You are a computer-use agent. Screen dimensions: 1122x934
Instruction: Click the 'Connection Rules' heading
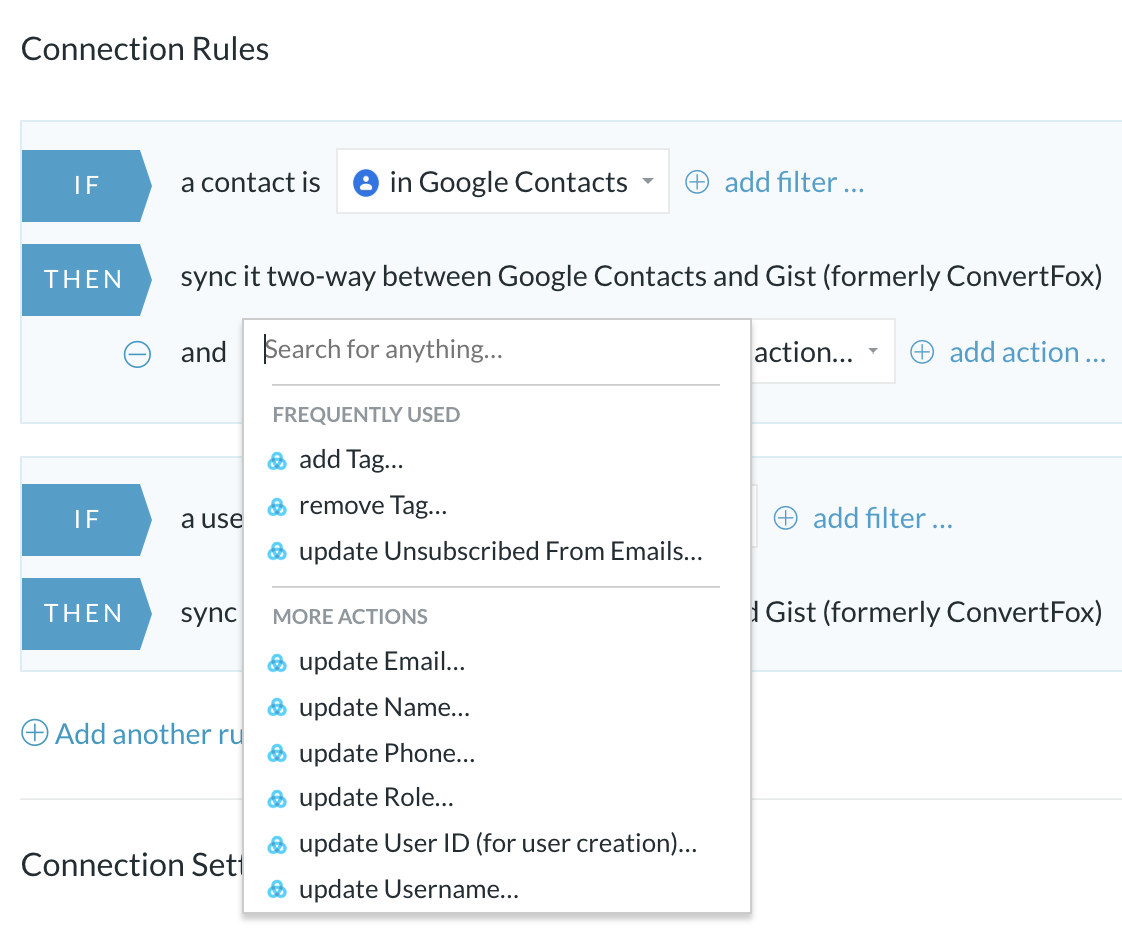point(145,49)
